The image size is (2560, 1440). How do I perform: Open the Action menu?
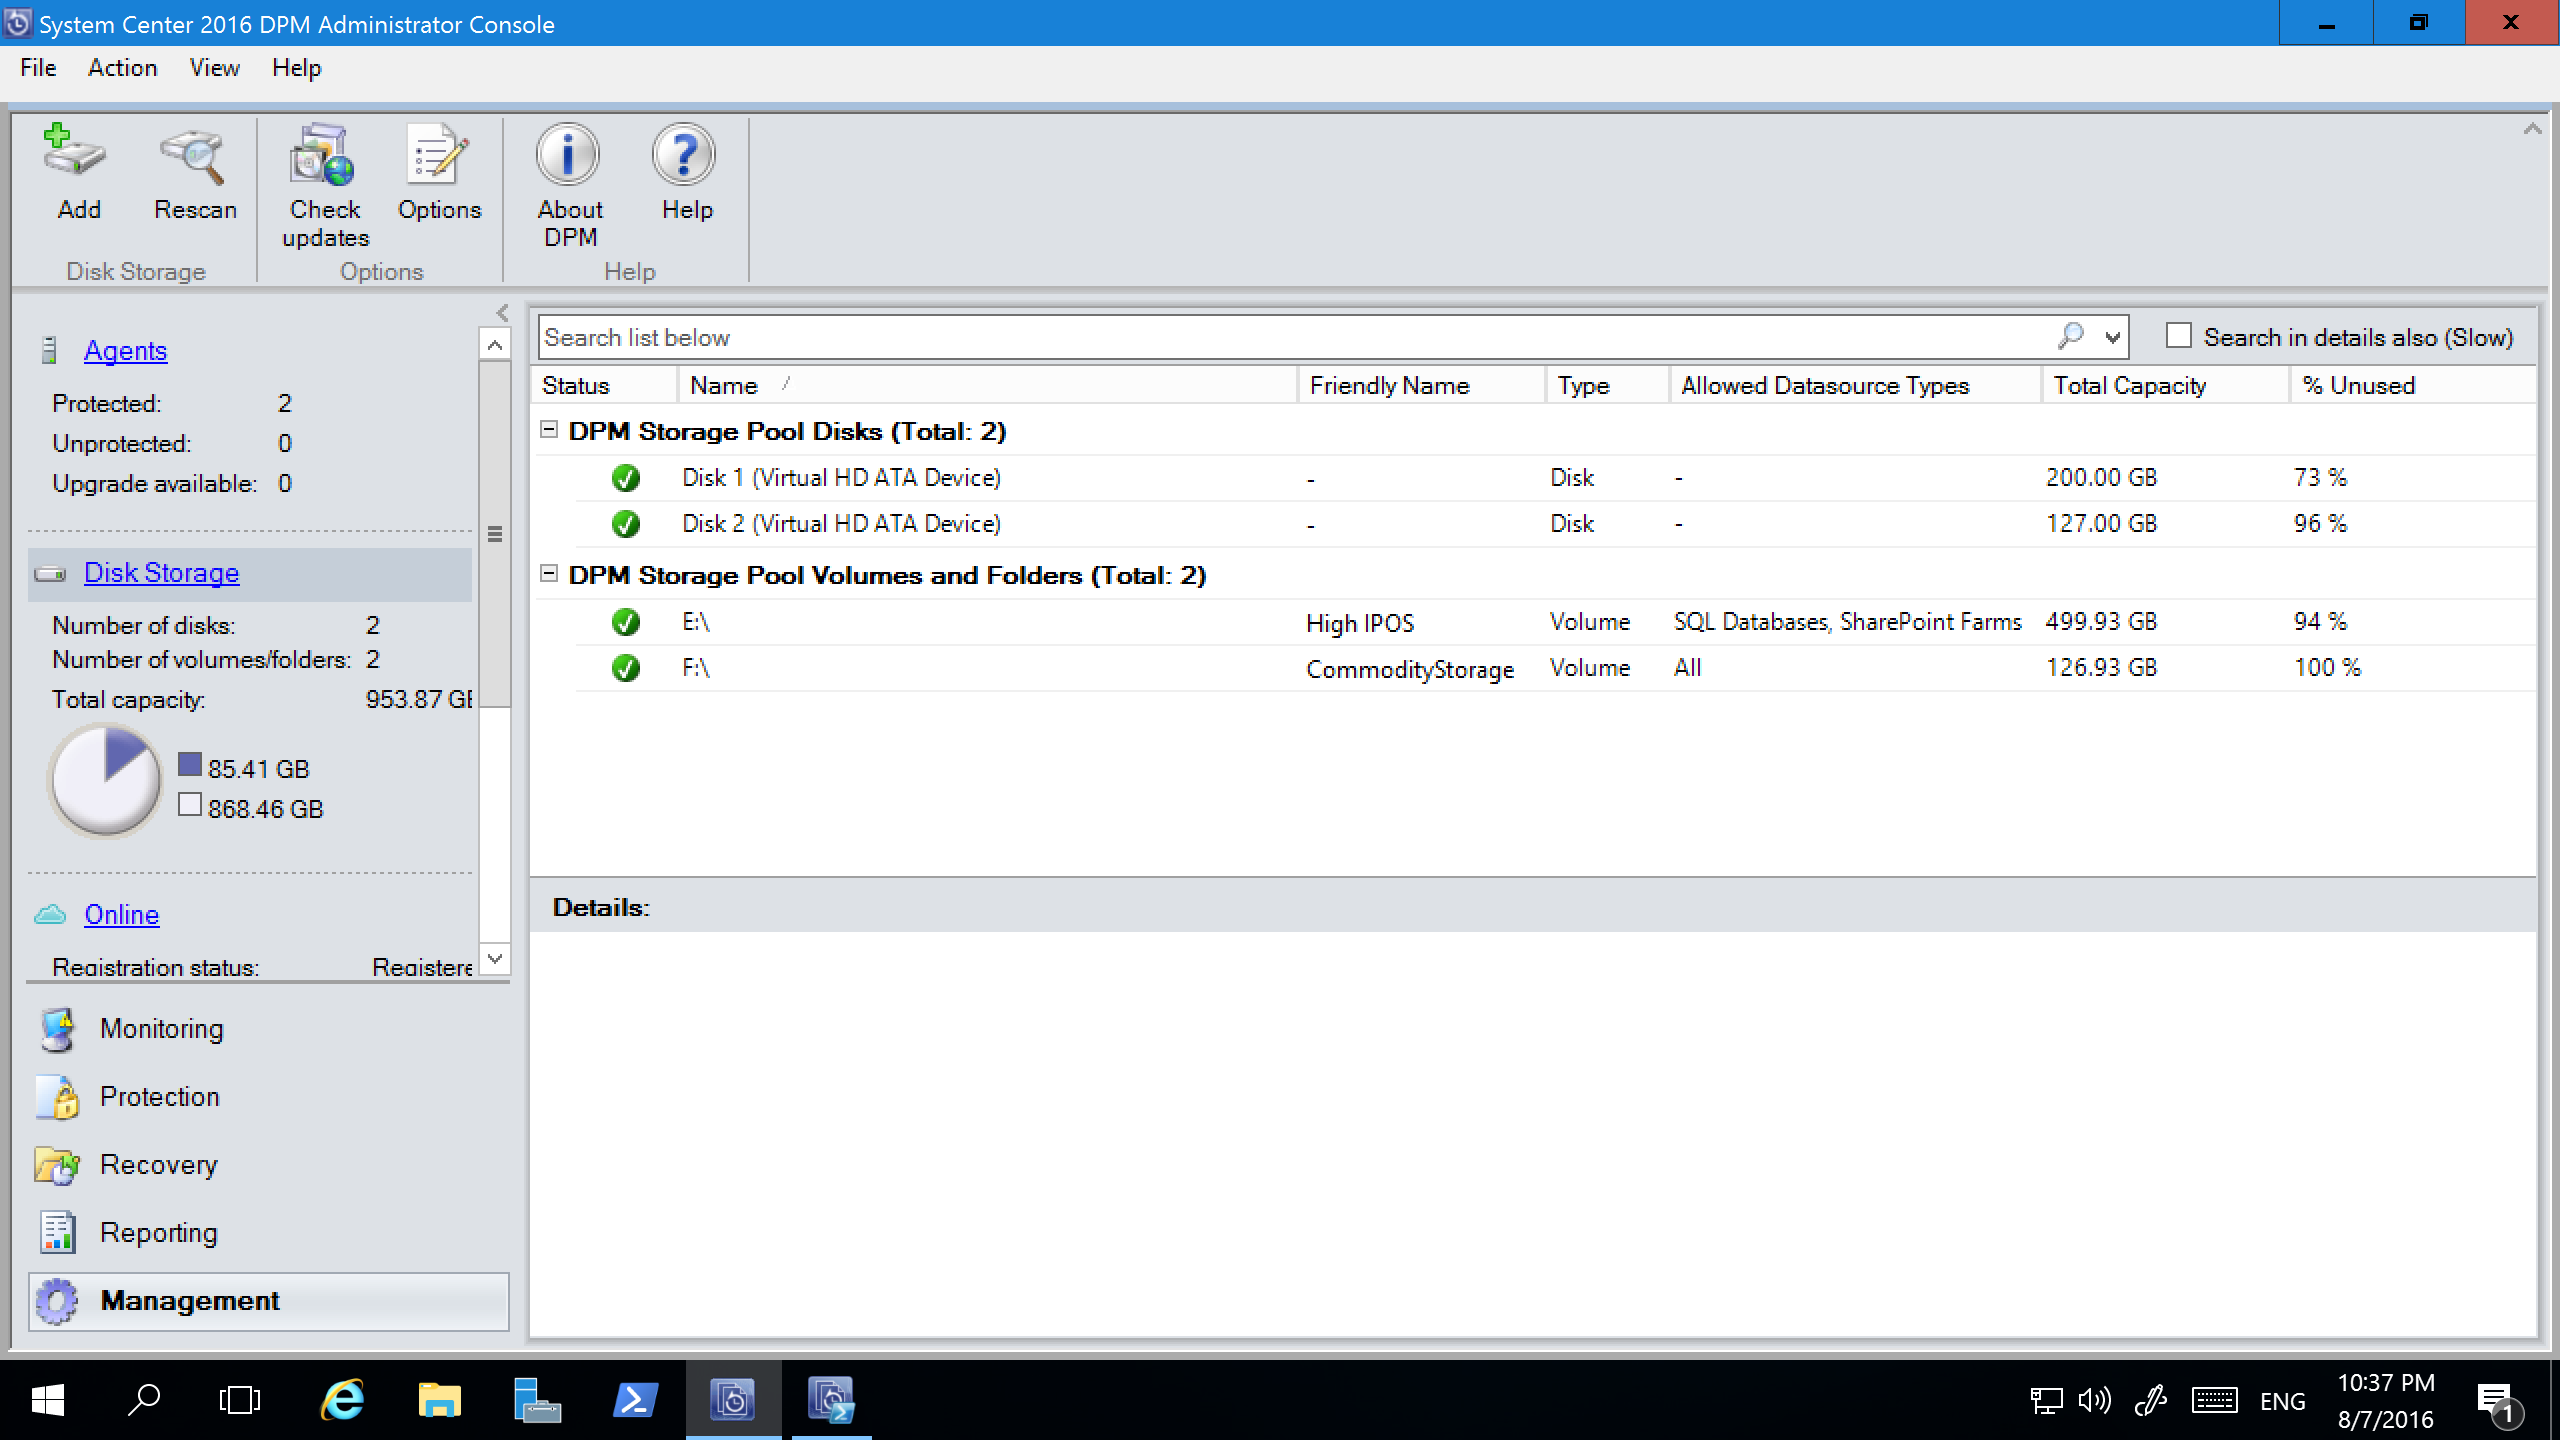pyautogui.click(x=120, y=67)
